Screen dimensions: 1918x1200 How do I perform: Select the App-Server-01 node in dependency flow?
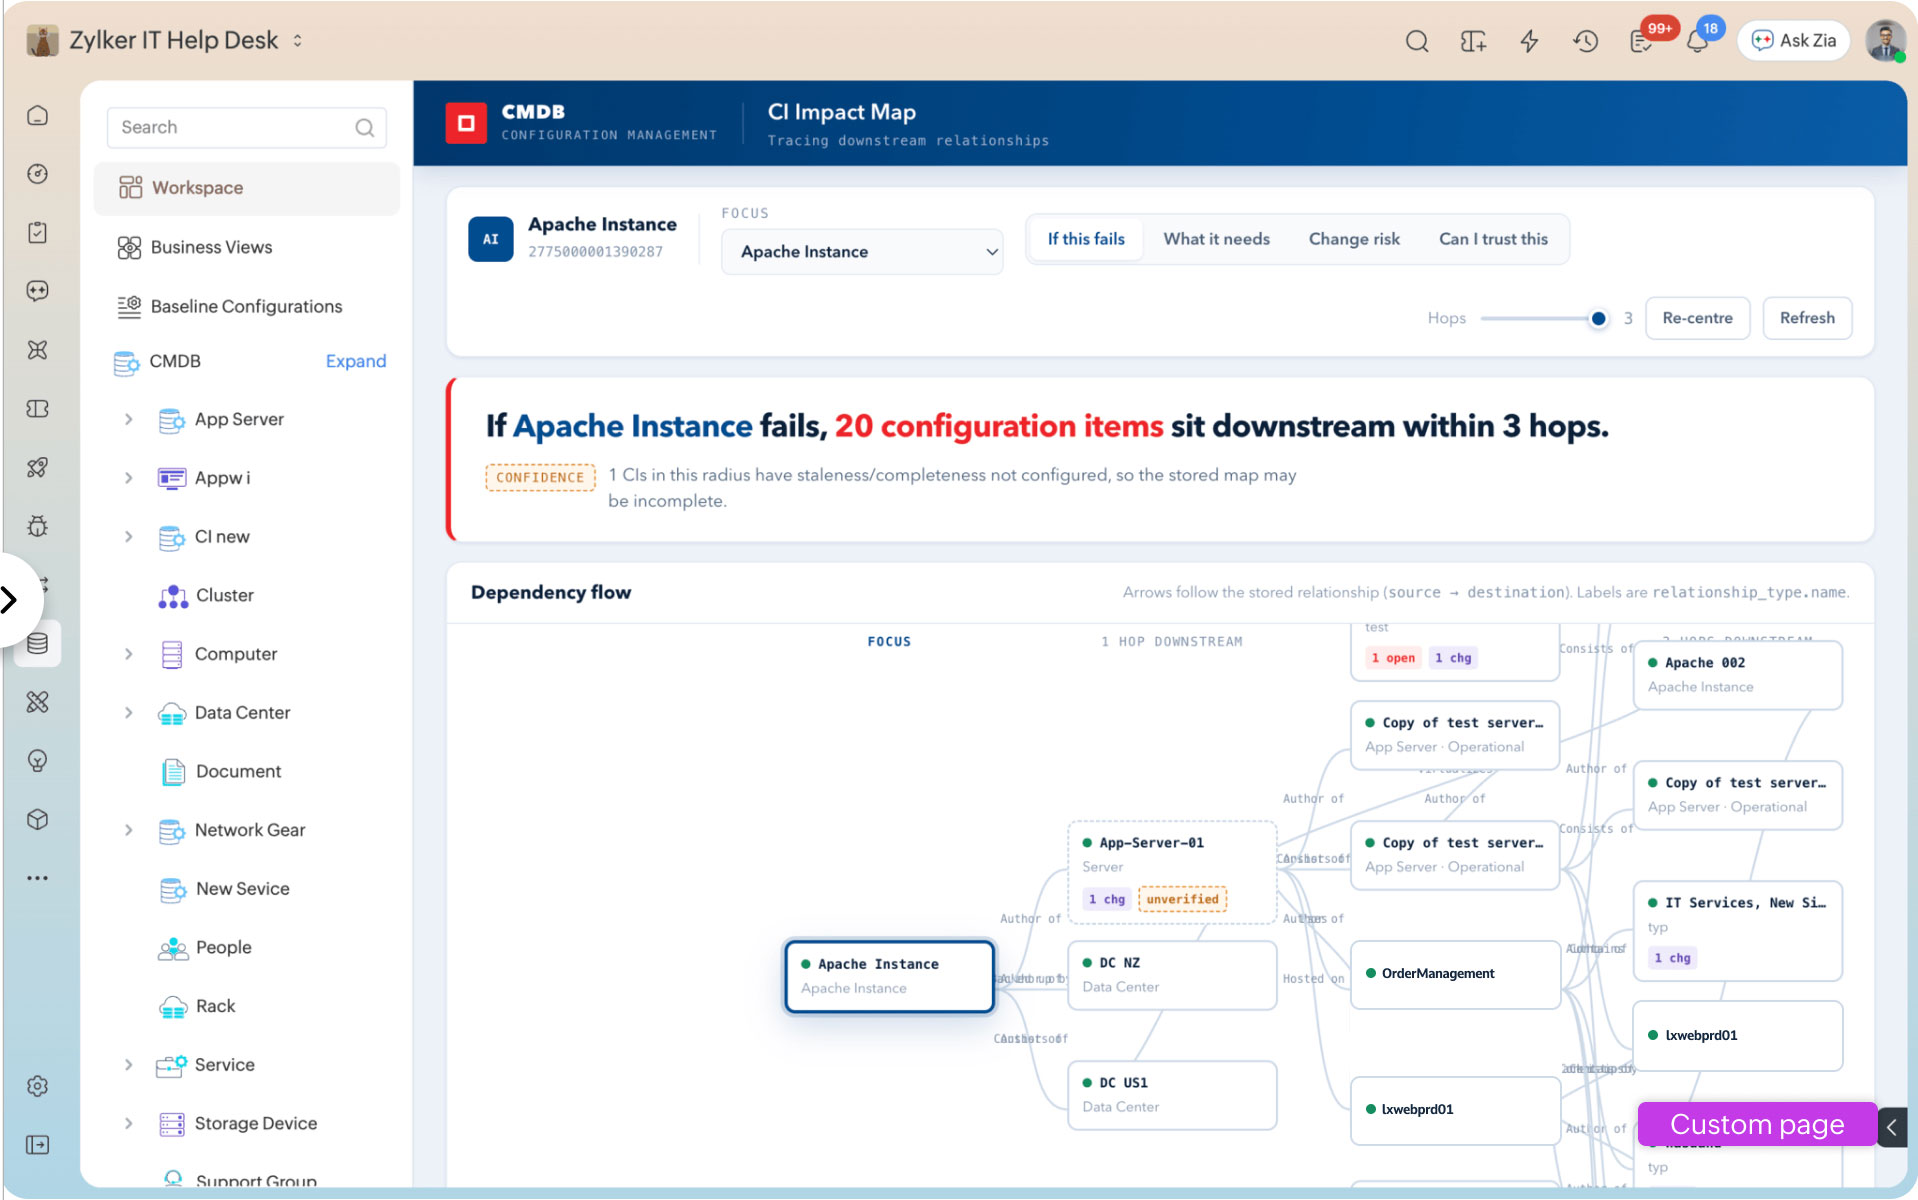coord(1171,872)
